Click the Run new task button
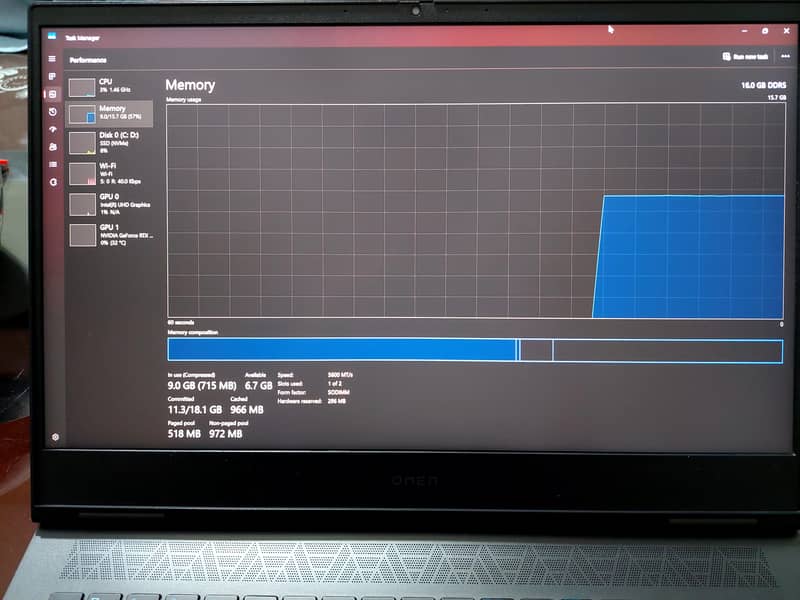The image size is (800, 600). (745, 57)
